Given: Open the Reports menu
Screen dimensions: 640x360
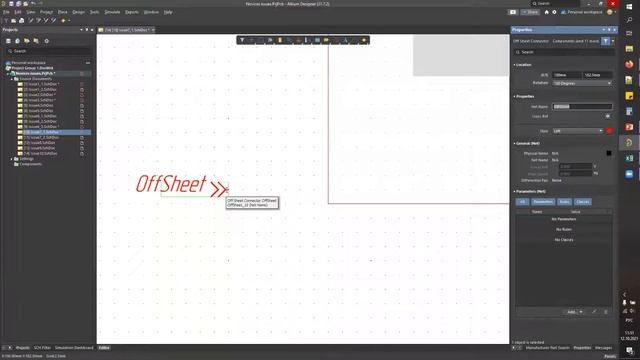Looking at the screenshot, I should (132, 12).
